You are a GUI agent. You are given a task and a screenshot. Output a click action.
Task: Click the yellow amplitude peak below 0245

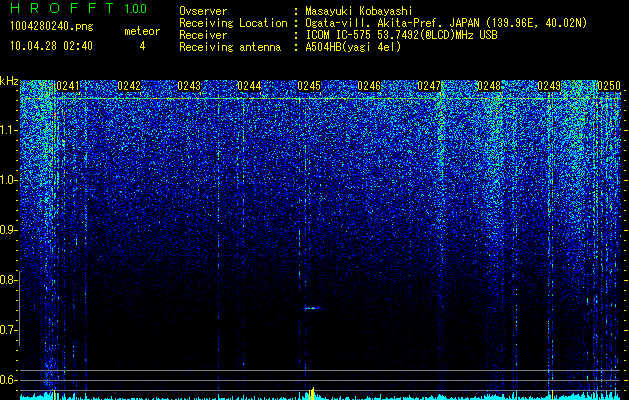coord(311,394)
